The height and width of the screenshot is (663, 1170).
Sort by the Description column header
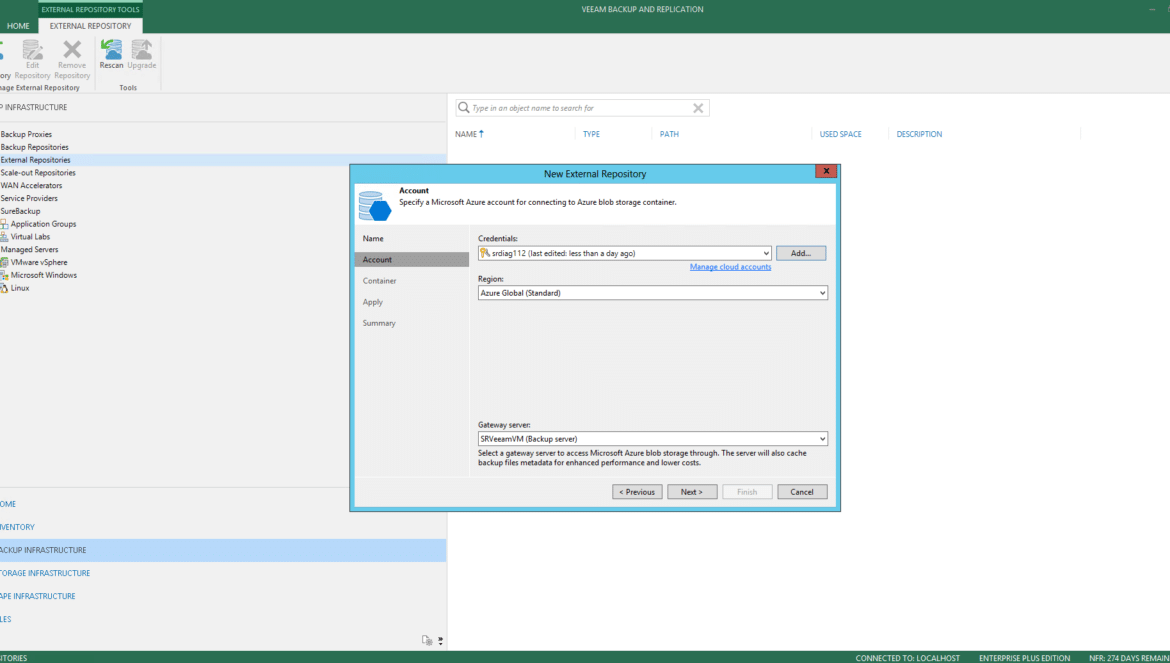click(x=919, y=134)
